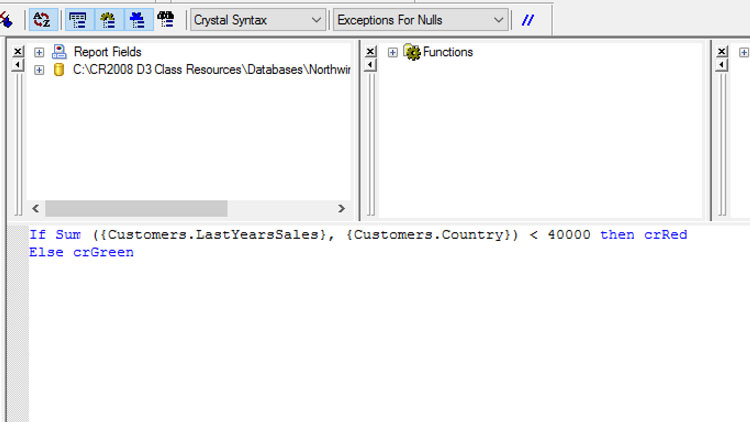
Task: Click the comment/uncomment double-slash icon
Action: [x=528, y=20]
